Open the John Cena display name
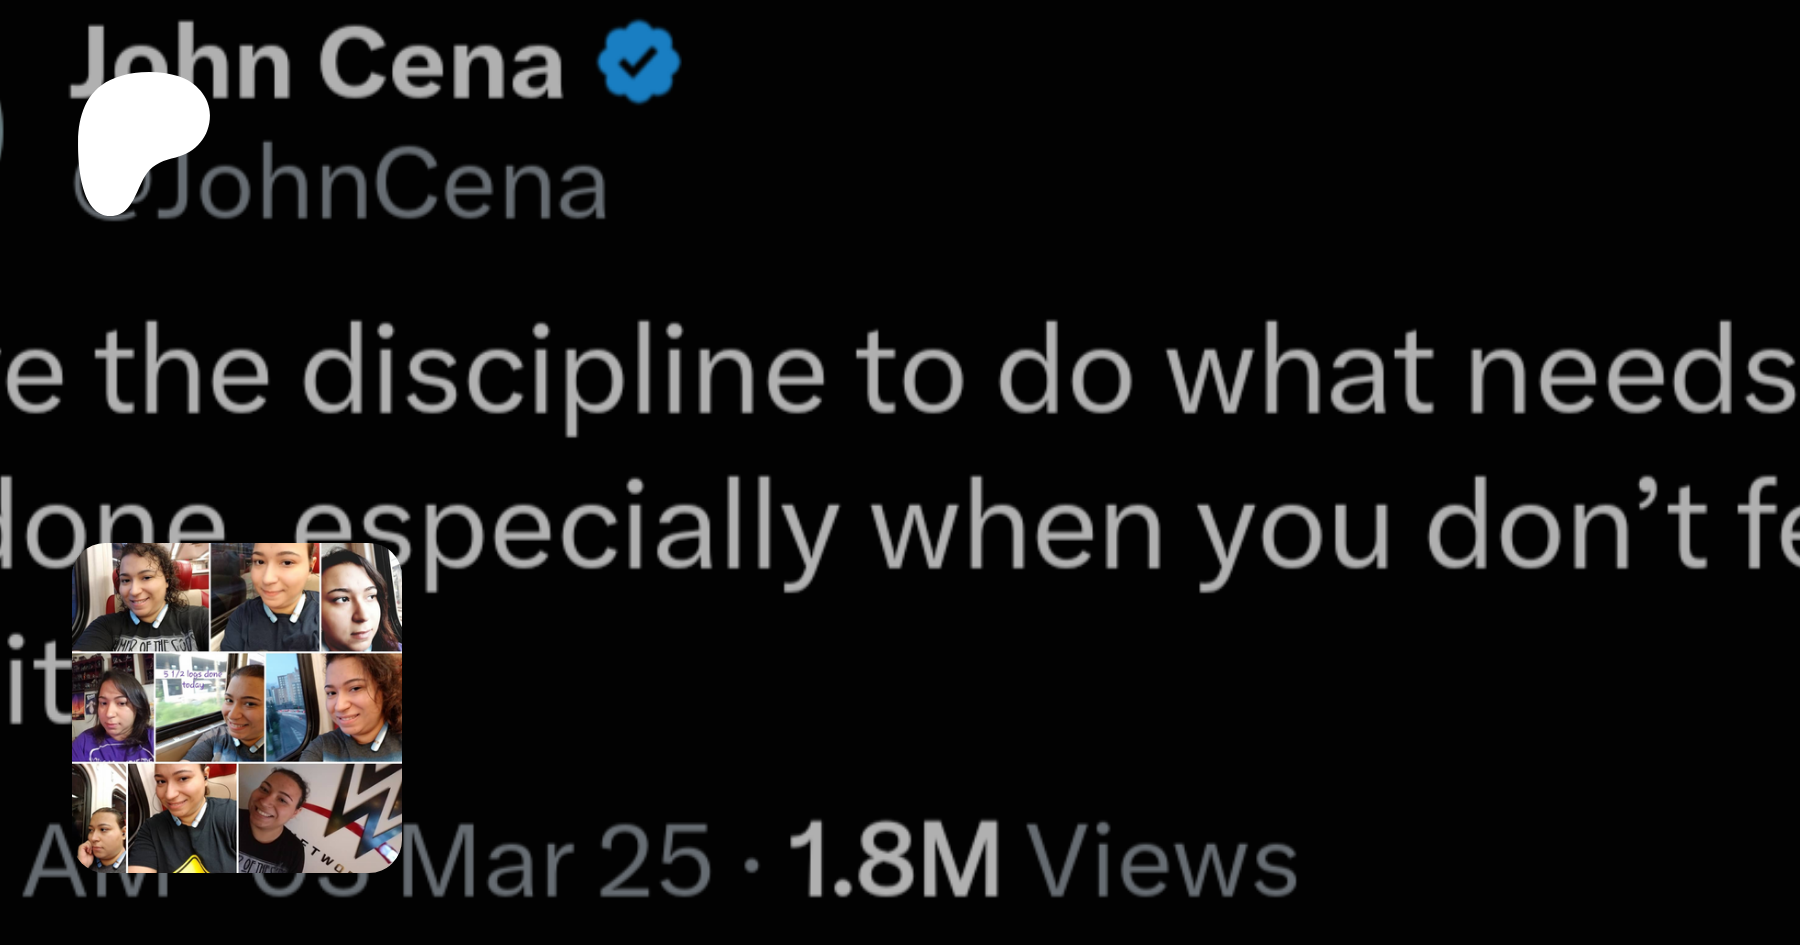This screenshot has height=945, width=1800. click(x=317, y=64)
